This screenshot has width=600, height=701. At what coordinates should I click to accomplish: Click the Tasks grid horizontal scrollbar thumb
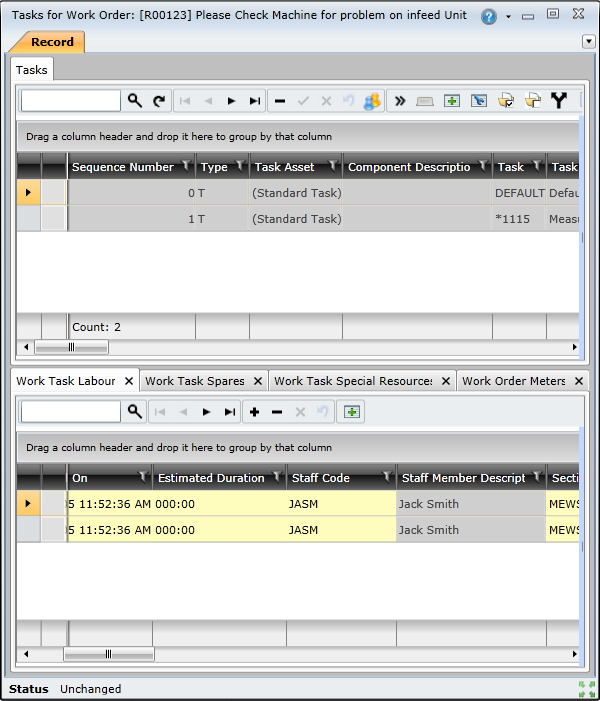tap(71, 347)
